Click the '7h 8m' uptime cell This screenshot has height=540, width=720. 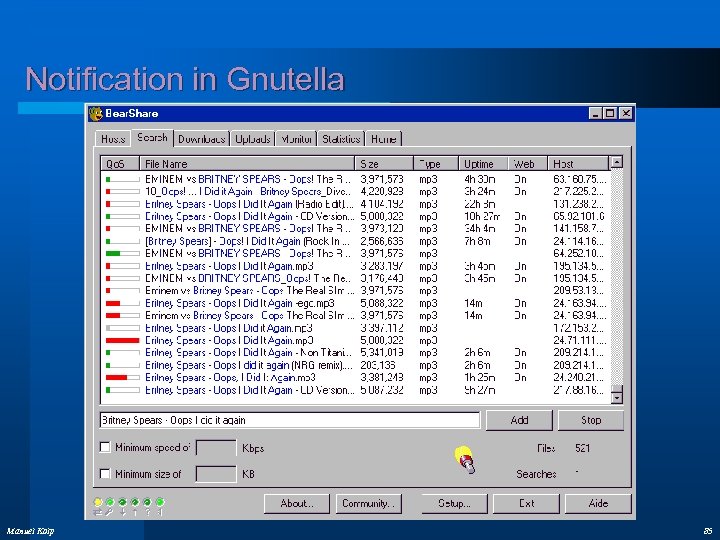(477, 241)
